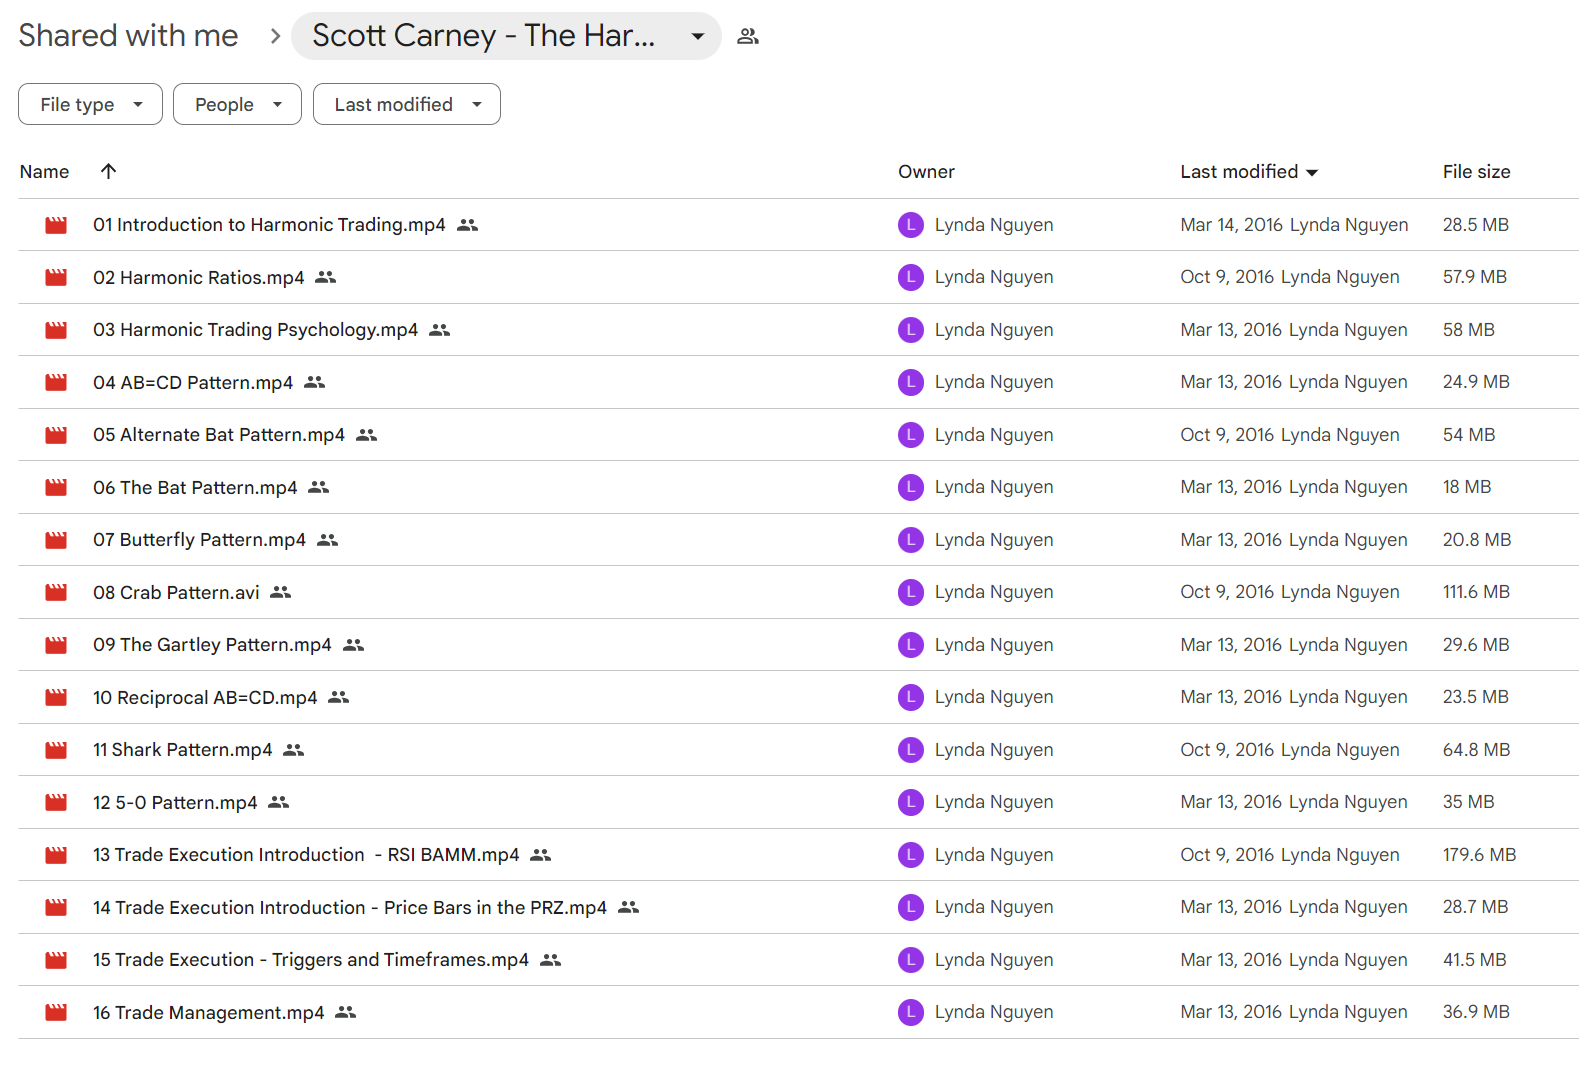The width and height of the screenshot is (1579, 1081).
Task: Click Oct 9, 2016 date in Shark Pattern row
Action: 1227,750
